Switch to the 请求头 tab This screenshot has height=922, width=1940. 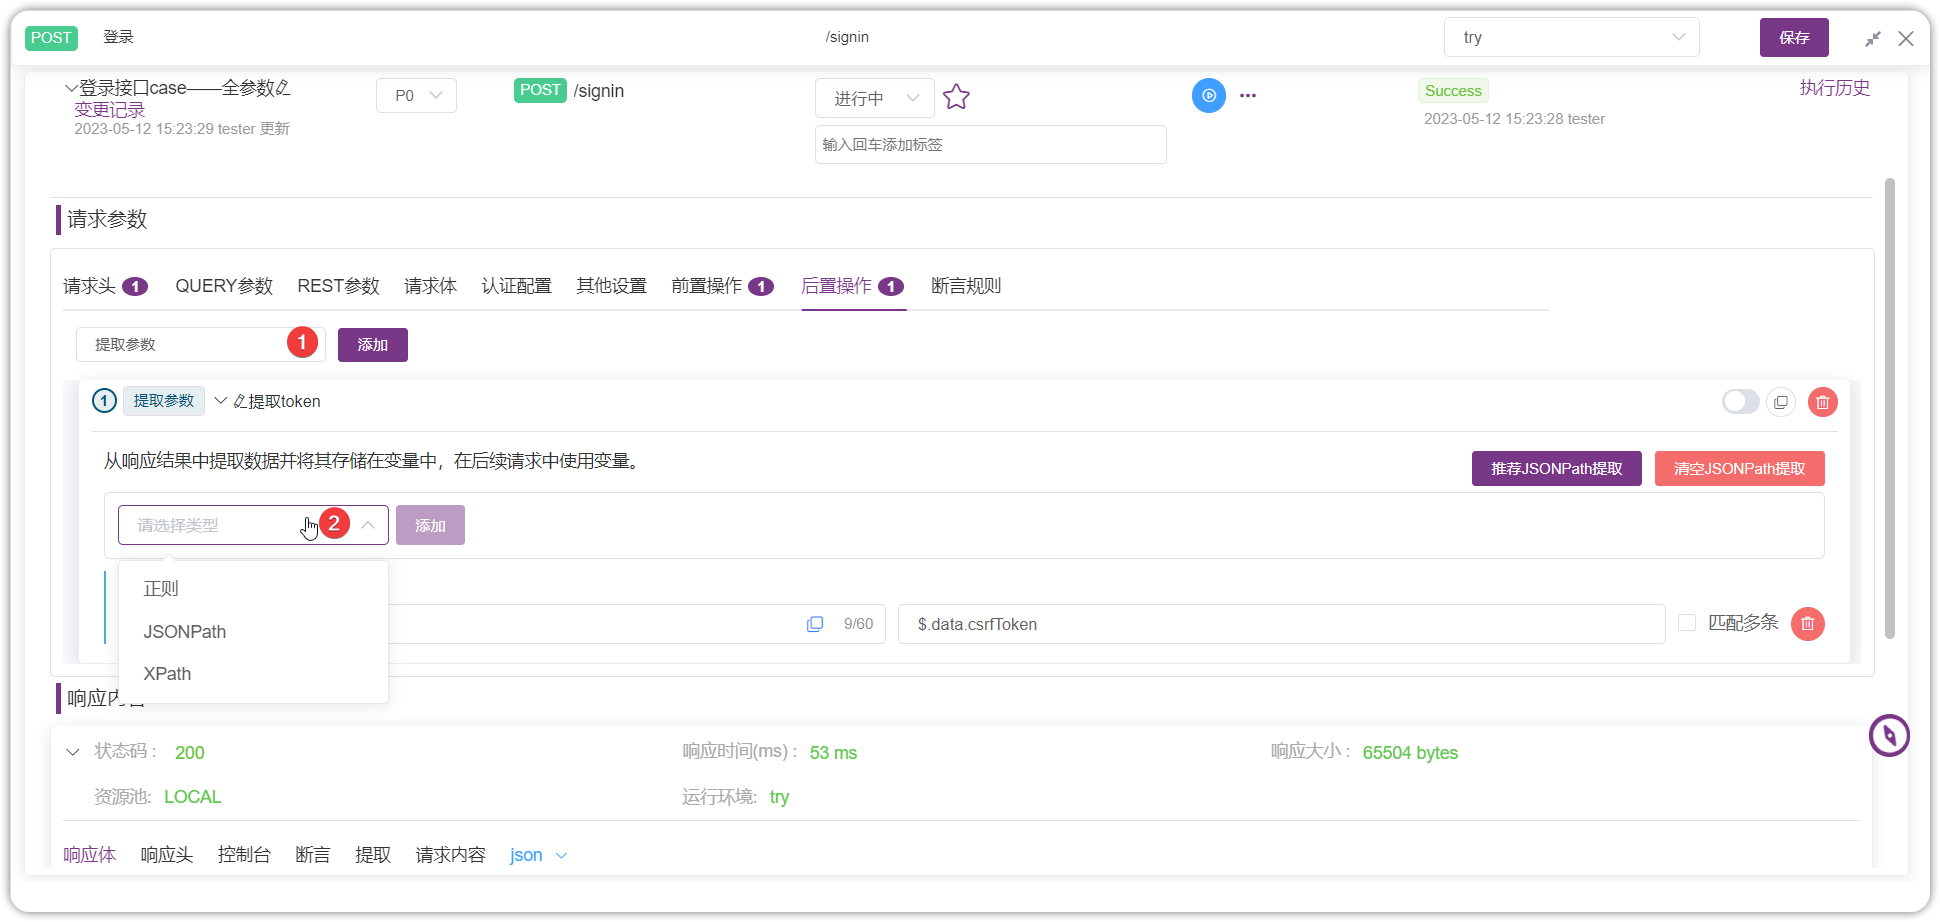(105, 286)
